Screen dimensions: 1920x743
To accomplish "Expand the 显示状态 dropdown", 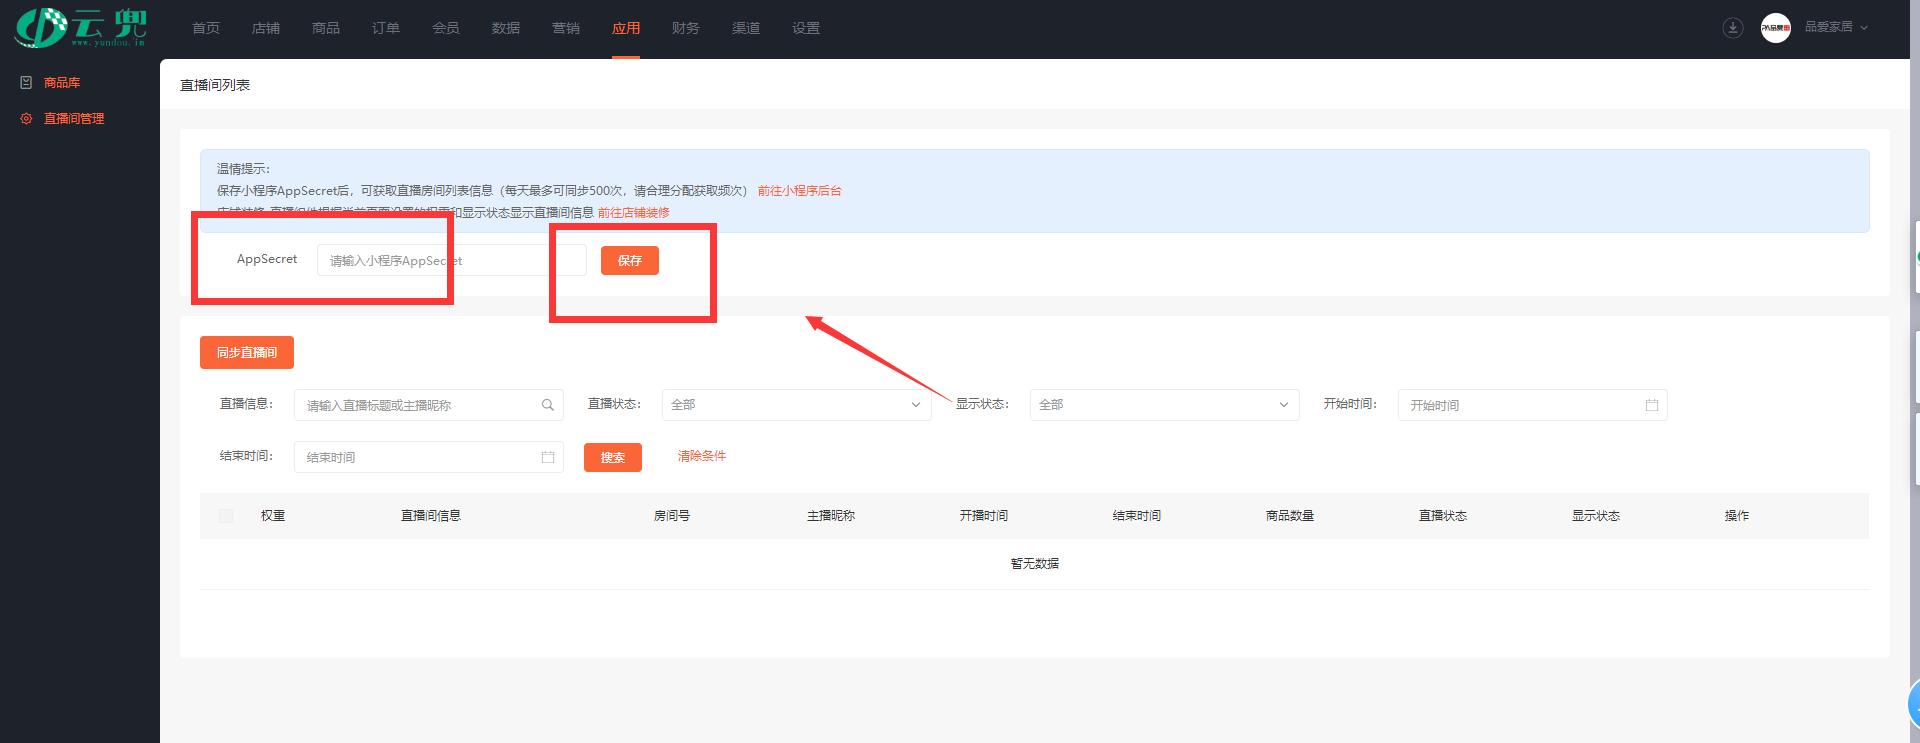I will [1164, 405].
